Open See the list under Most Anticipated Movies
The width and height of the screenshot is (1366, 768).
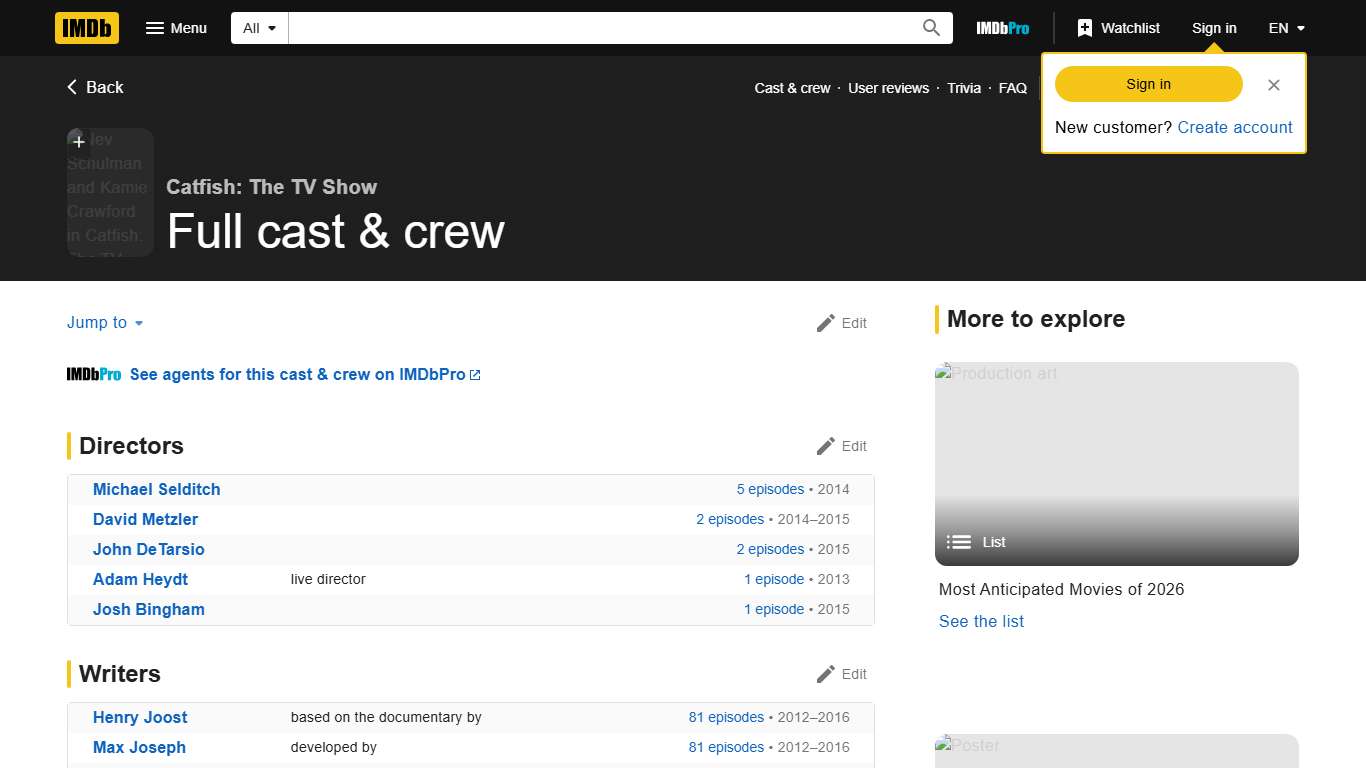pos(981,621)
